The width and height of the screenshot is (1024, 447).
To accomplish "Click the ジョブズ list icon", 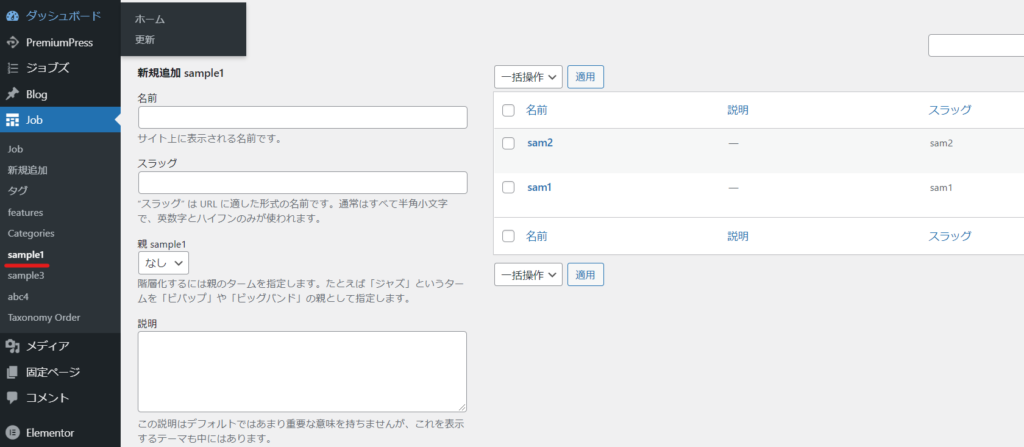I will click(12, 68).
